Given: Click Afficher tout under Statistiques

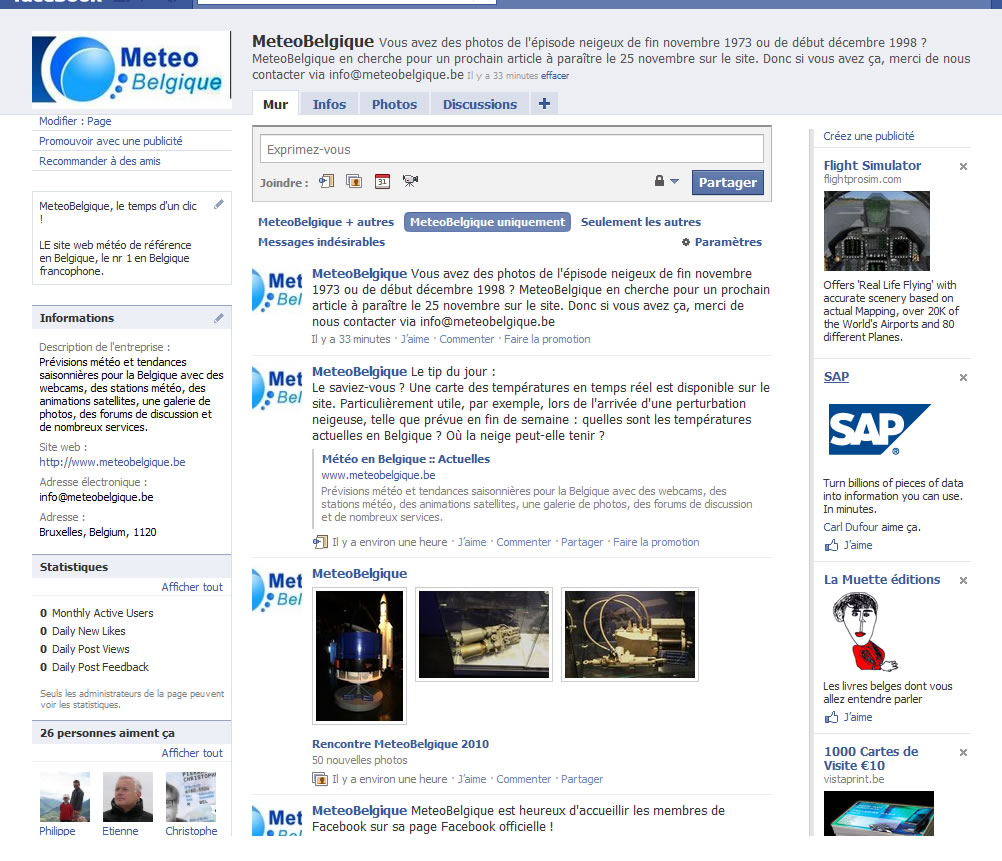Looking at the screenshot, I should pos(192,587).
